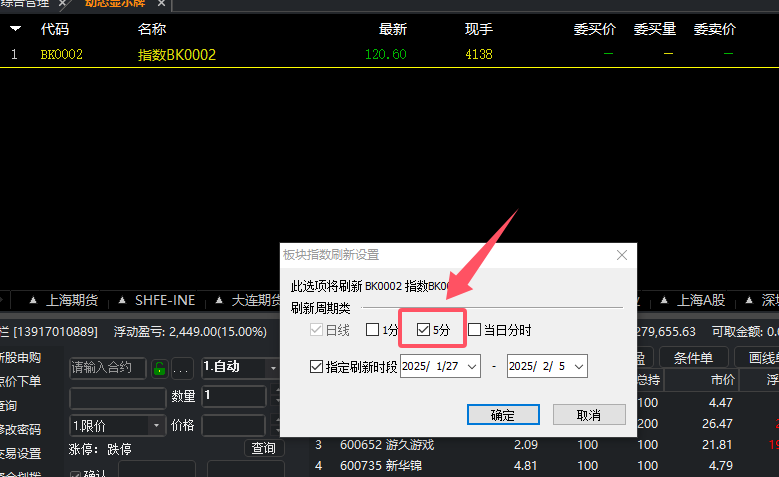The width and height of the screenshot is (779, 477).
Task: Select the row 600735 新华锦
Action: [x=381, y=466]
